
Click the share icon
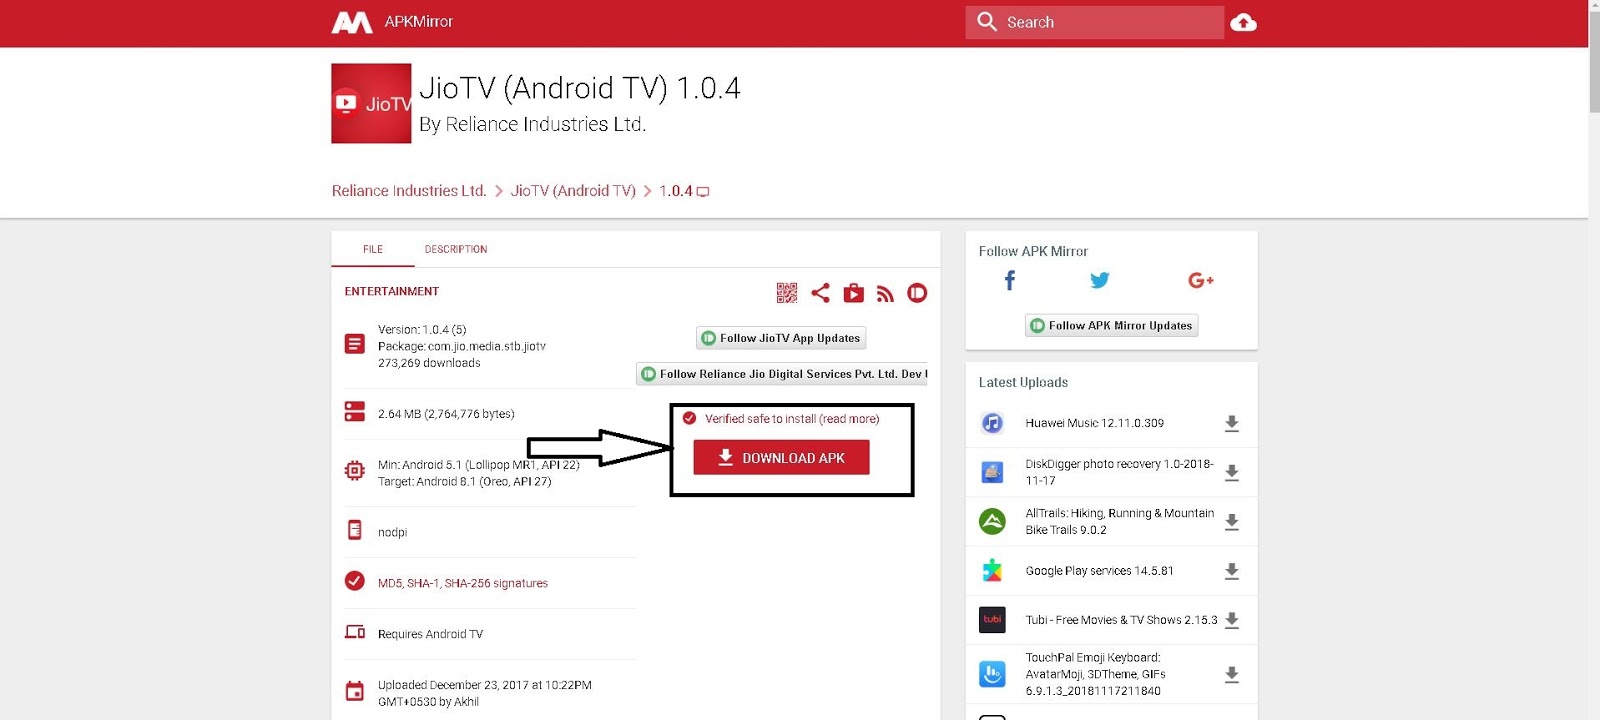(820, 293)
